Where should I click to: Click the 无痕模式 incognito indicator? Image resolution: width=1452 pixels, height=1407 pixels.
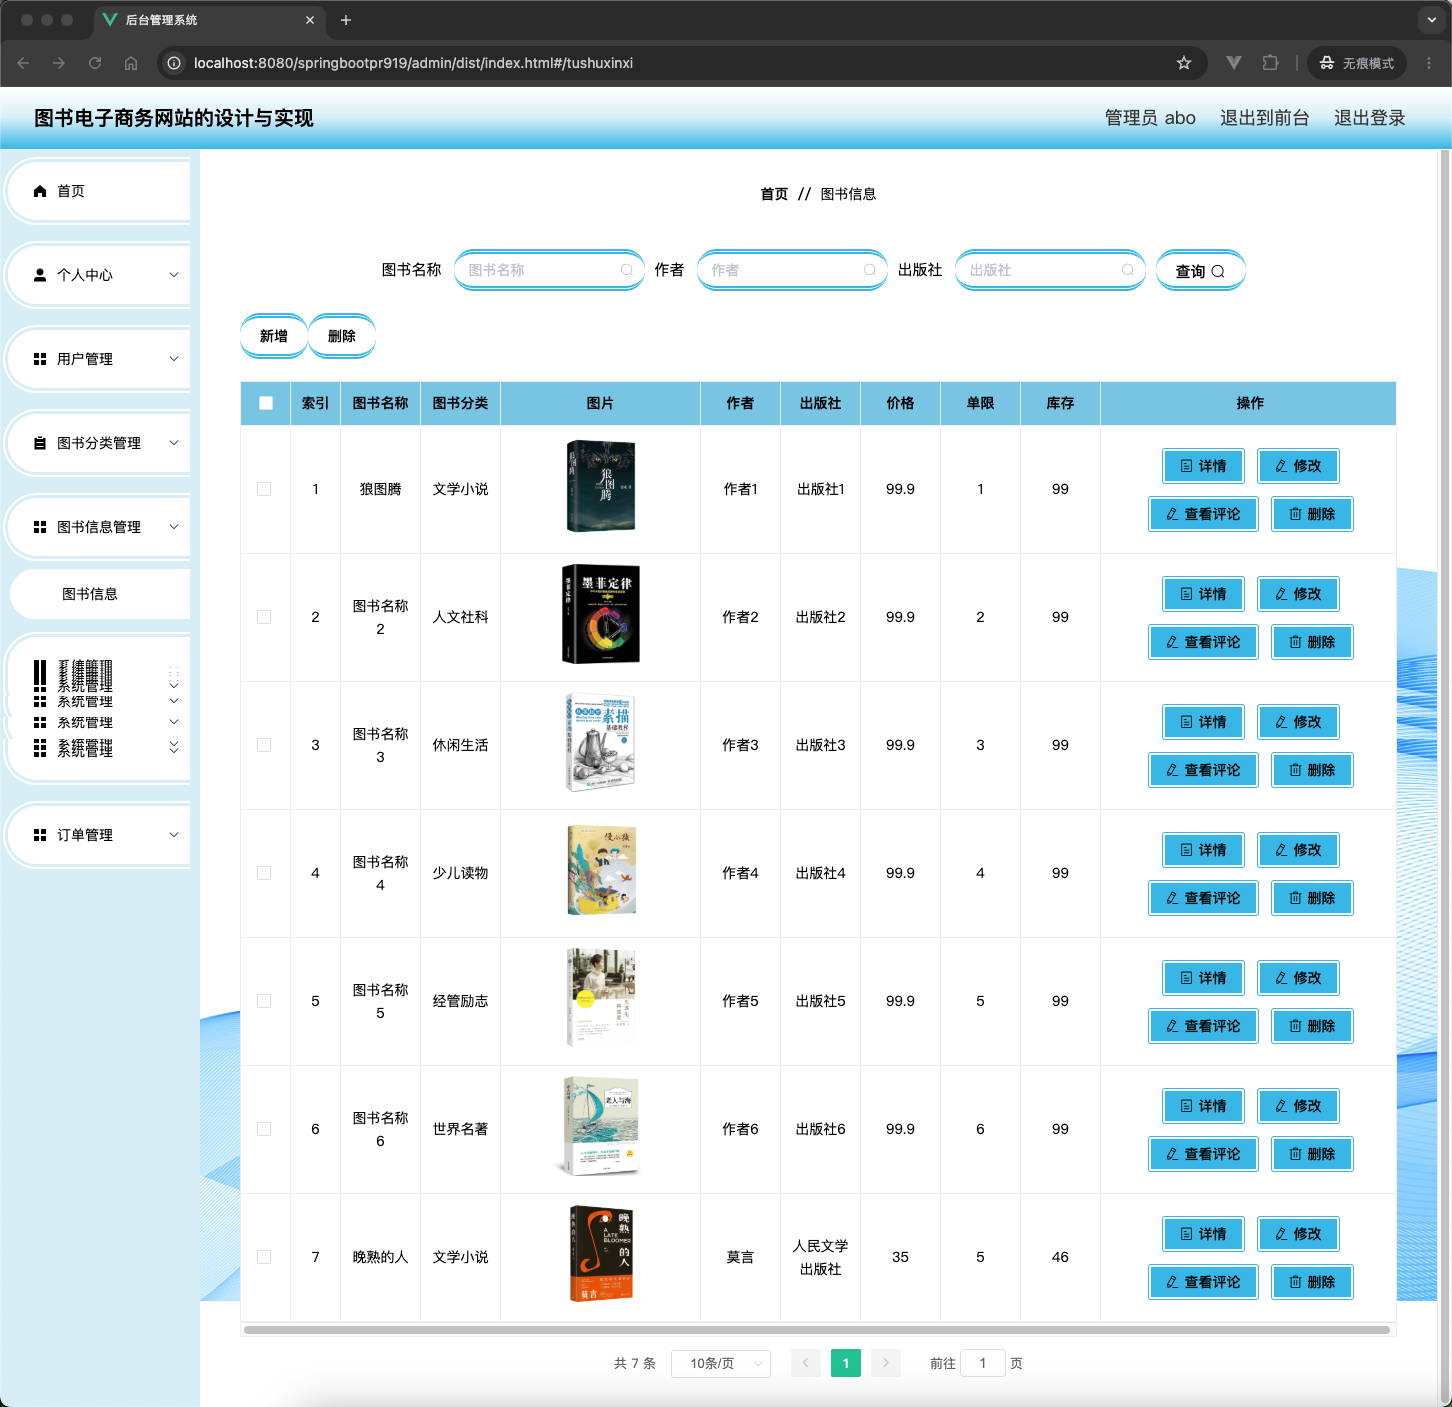pyautogui.click(x=1357, y=63)
